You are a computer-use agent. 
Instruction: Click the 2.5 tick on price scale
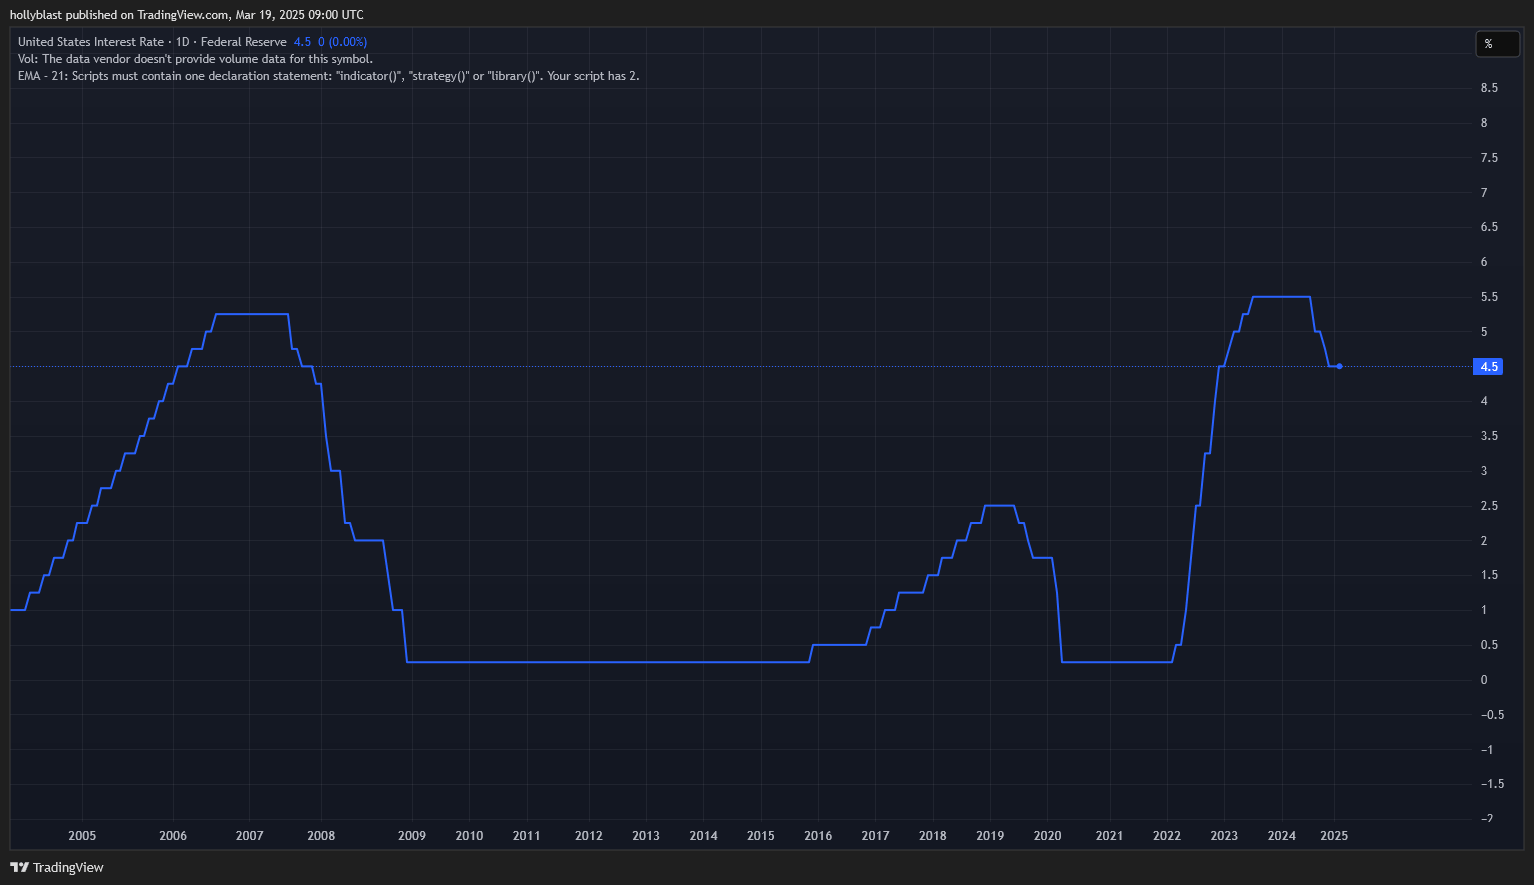1489,506
